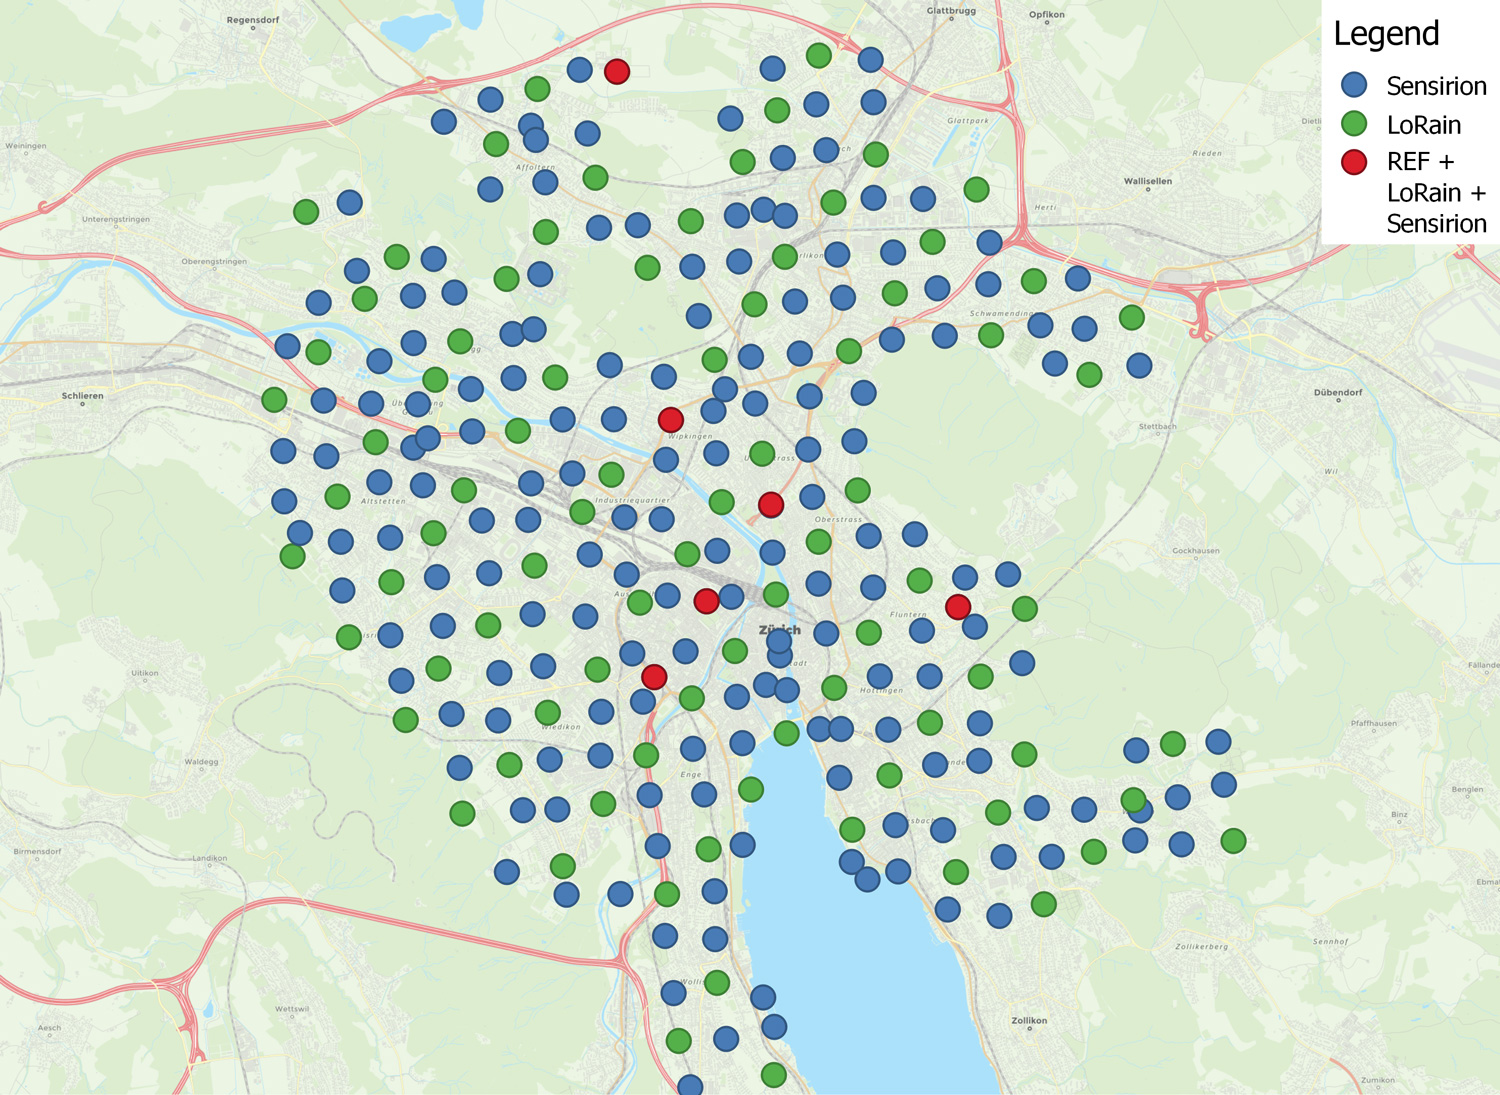This screenshot has height=1095, width=1500.
Task: Click the Rieden label
Action: 1207,153
